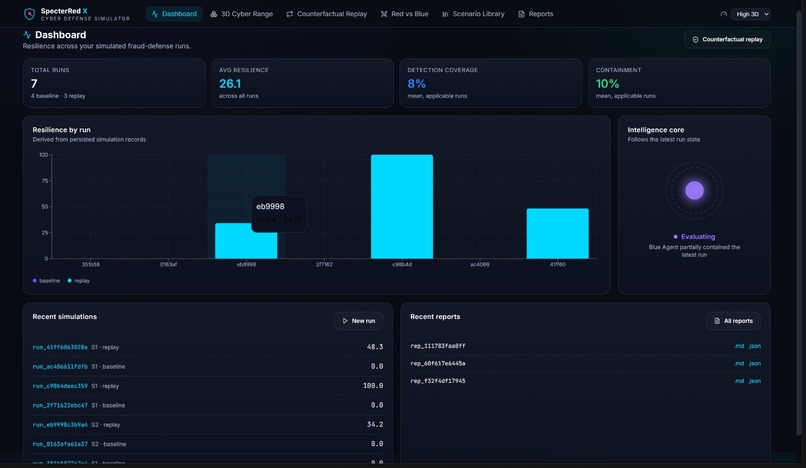Click the c98b4d bar in resilience chart
Viewport: 806px width, 468px height.
click(402, 207)
